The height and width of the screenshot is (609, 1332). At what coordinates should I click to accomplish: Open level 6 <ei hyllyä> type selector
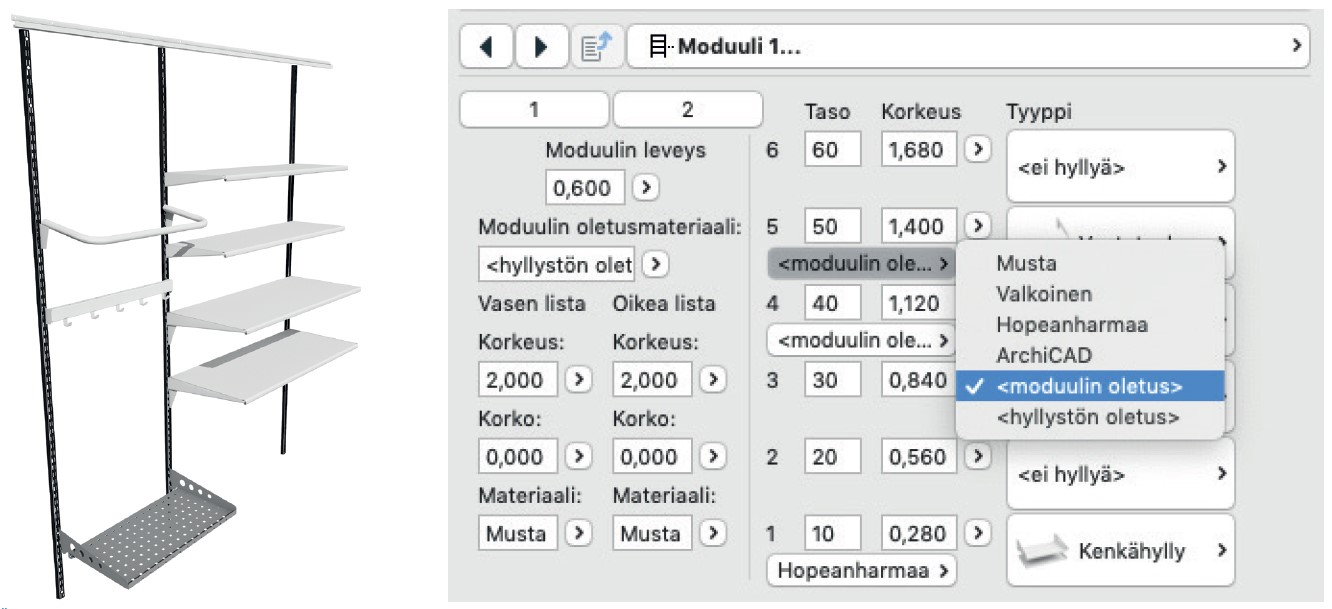point(1120,167)
